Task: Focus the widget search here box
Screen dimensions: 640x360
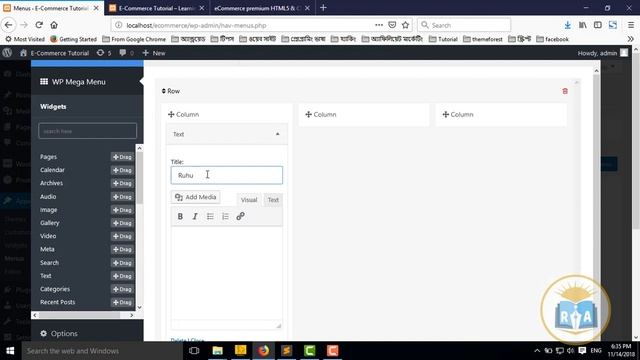Action: tap(87, 131)
